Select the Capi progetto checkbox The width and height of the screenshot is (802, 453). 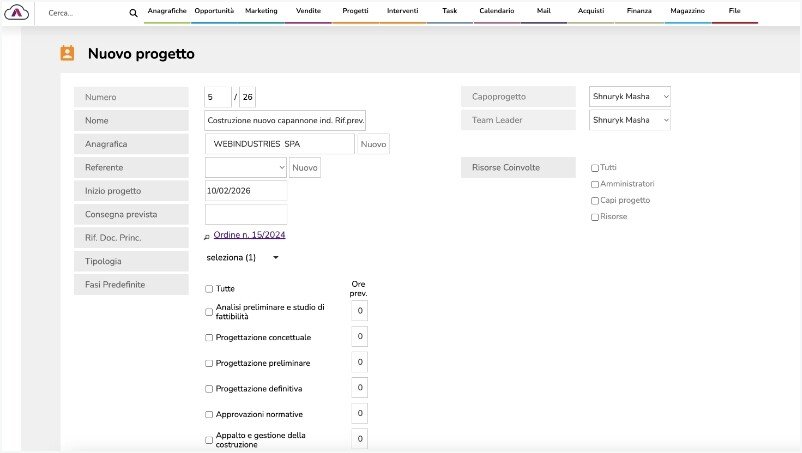coord(595,200)
